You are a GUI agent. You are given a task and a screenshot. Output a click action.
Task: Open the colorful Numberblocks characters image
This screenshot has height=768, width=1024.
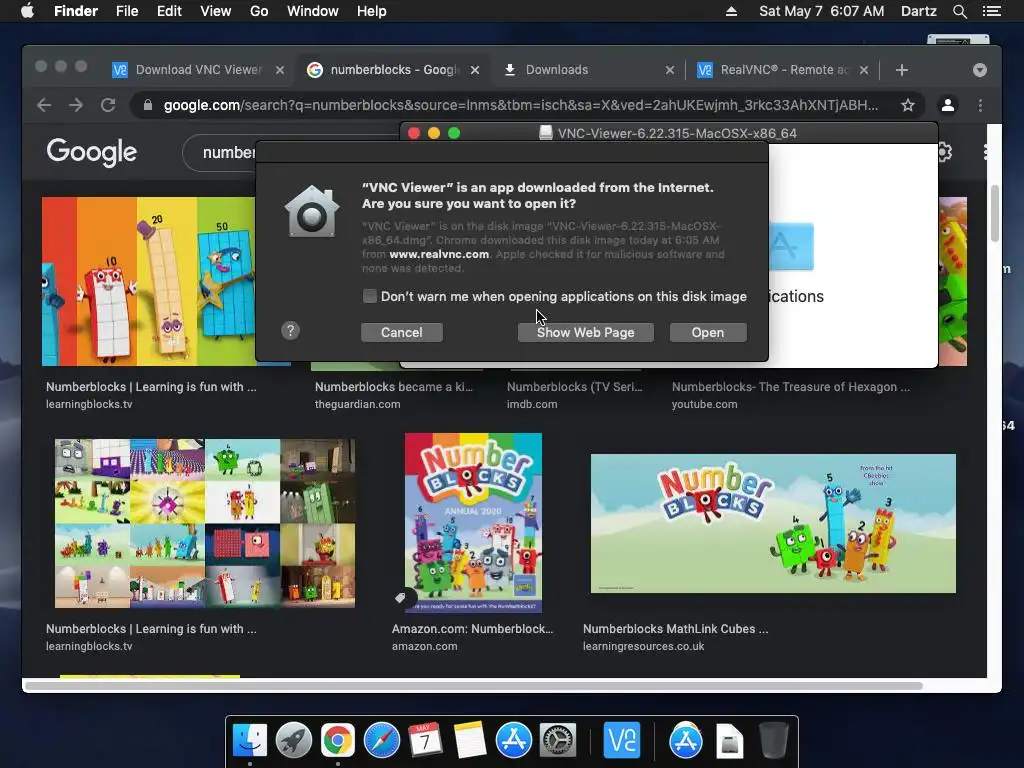(x=148, y=281)
